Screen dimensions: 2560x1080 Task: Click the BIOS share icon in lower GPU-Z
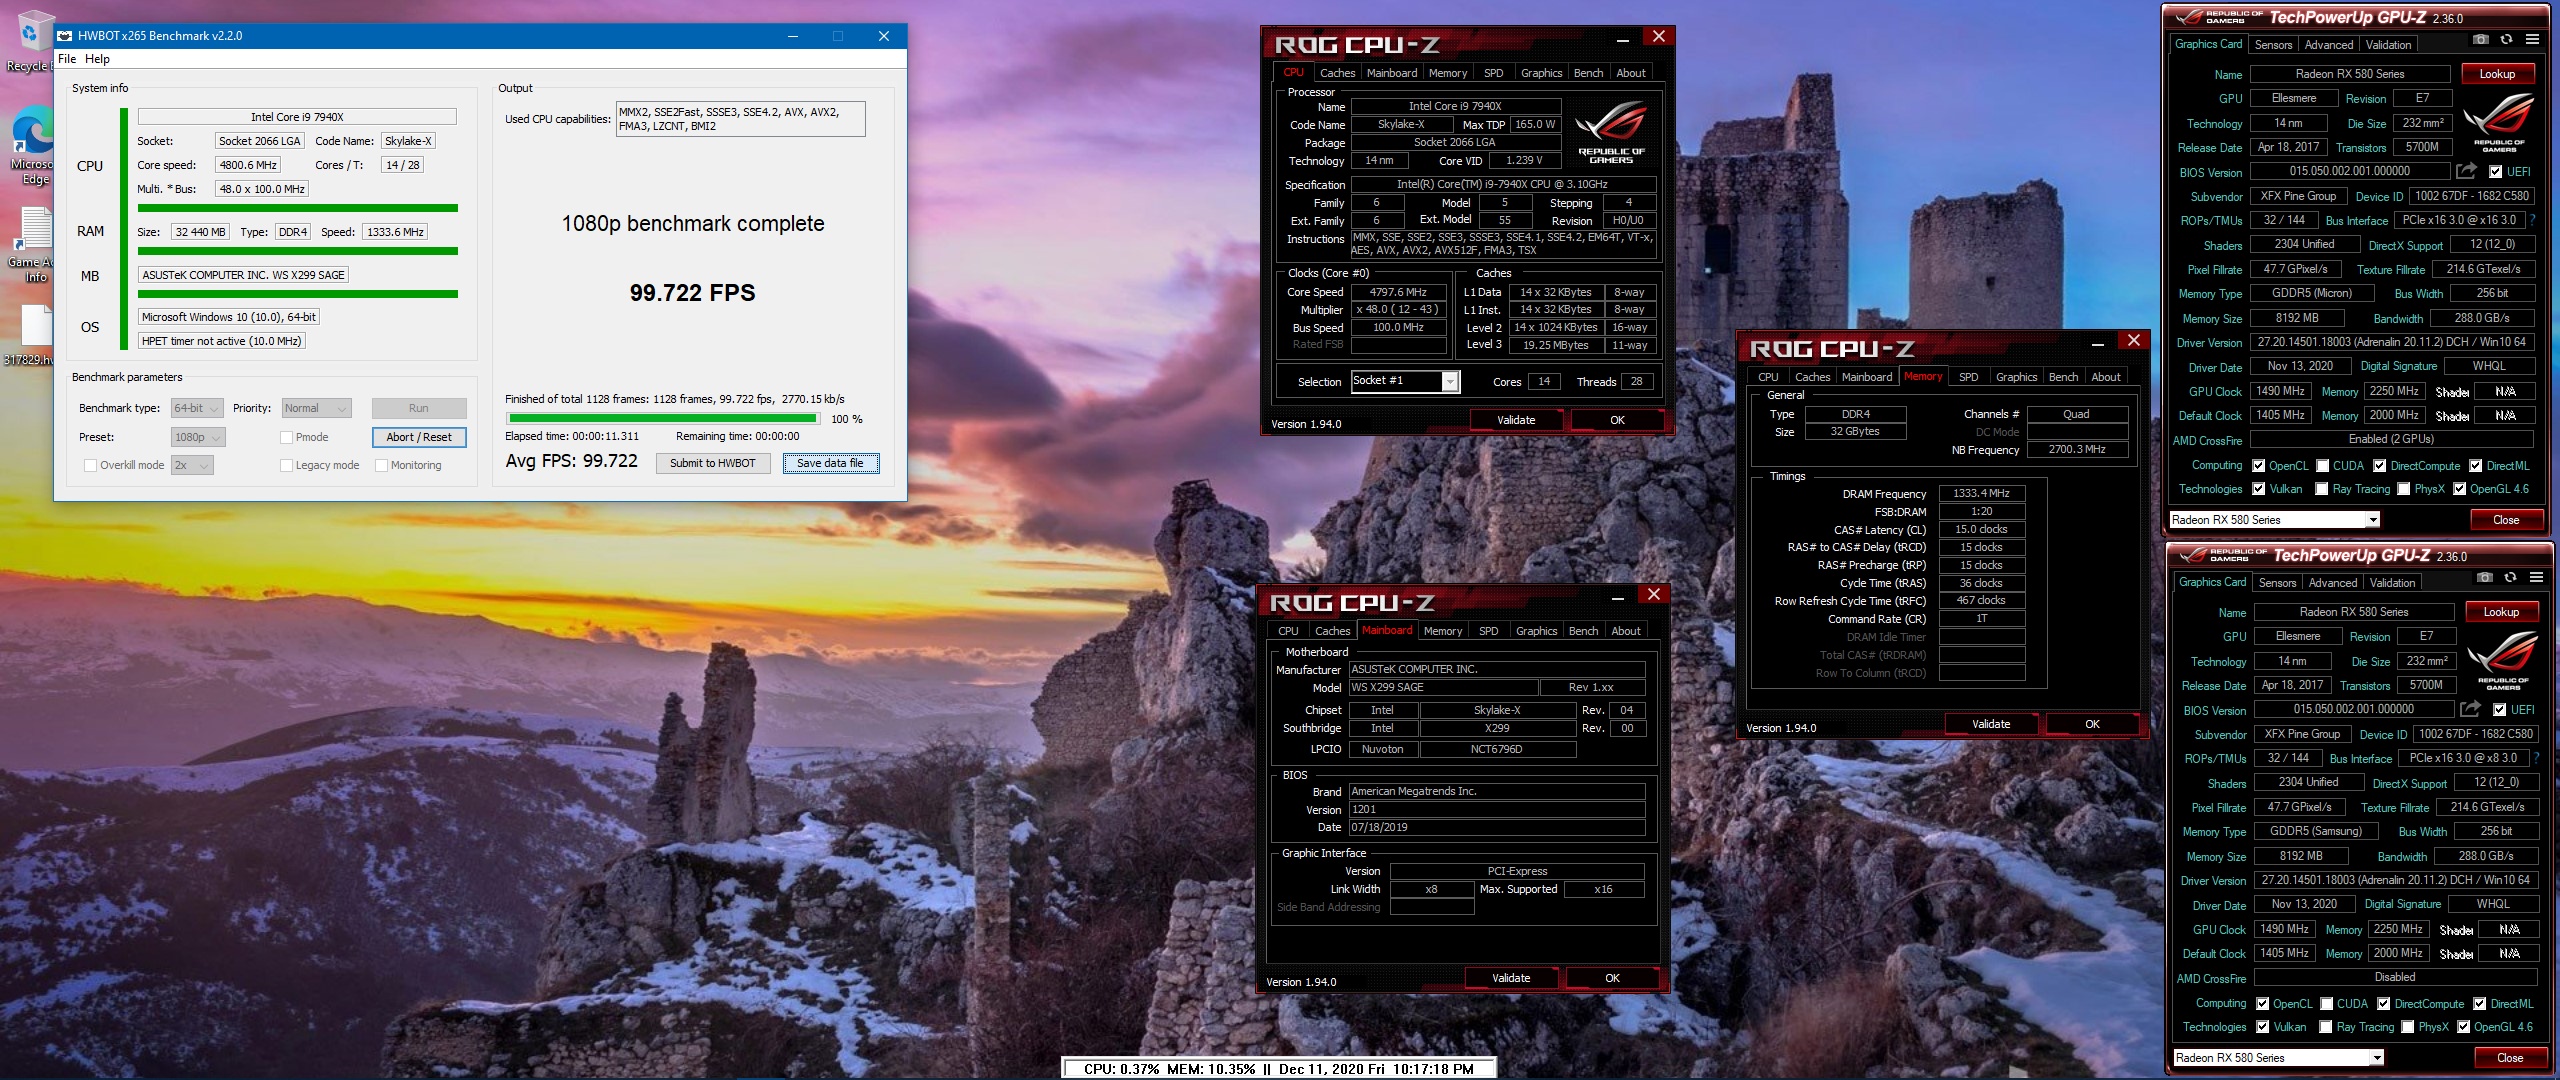(x=2471, y=709)
